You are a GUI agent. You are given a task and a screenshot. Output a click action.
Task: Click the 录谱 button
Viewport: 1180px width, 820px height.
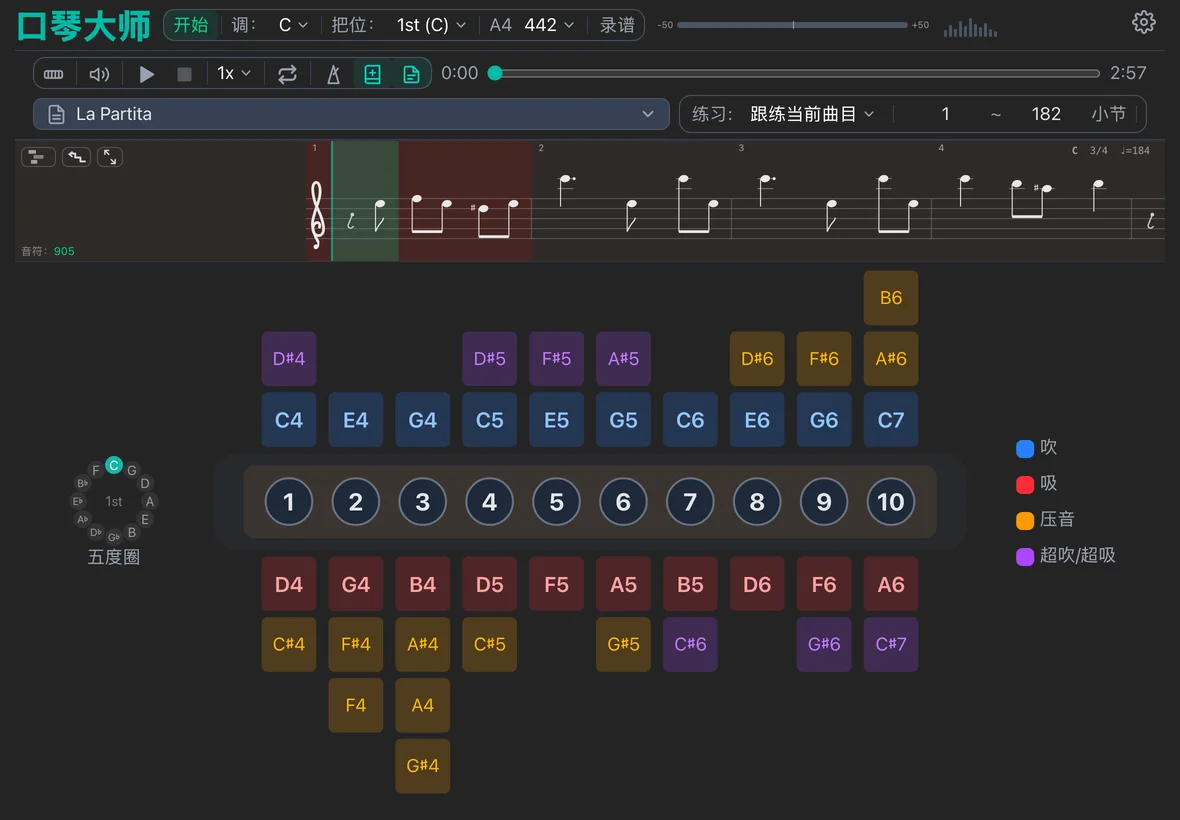(617, 24)
